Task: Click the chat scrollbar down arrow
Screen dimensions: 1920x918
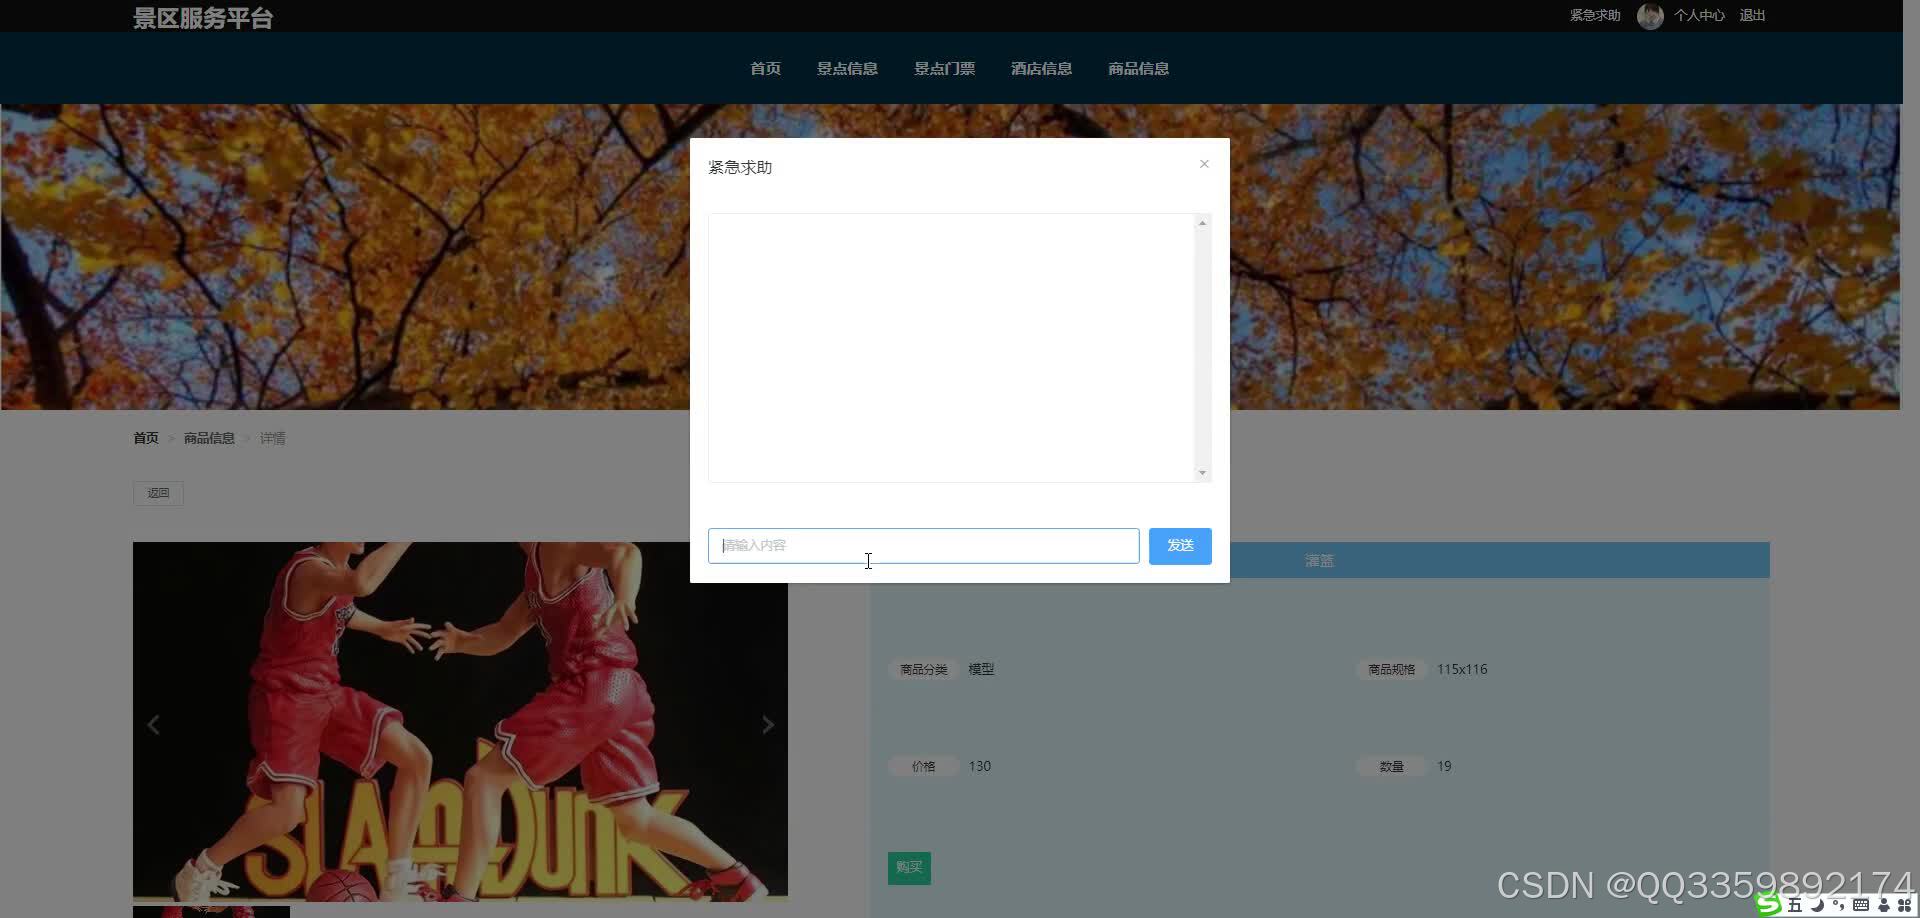Action: coord(1202,472)
